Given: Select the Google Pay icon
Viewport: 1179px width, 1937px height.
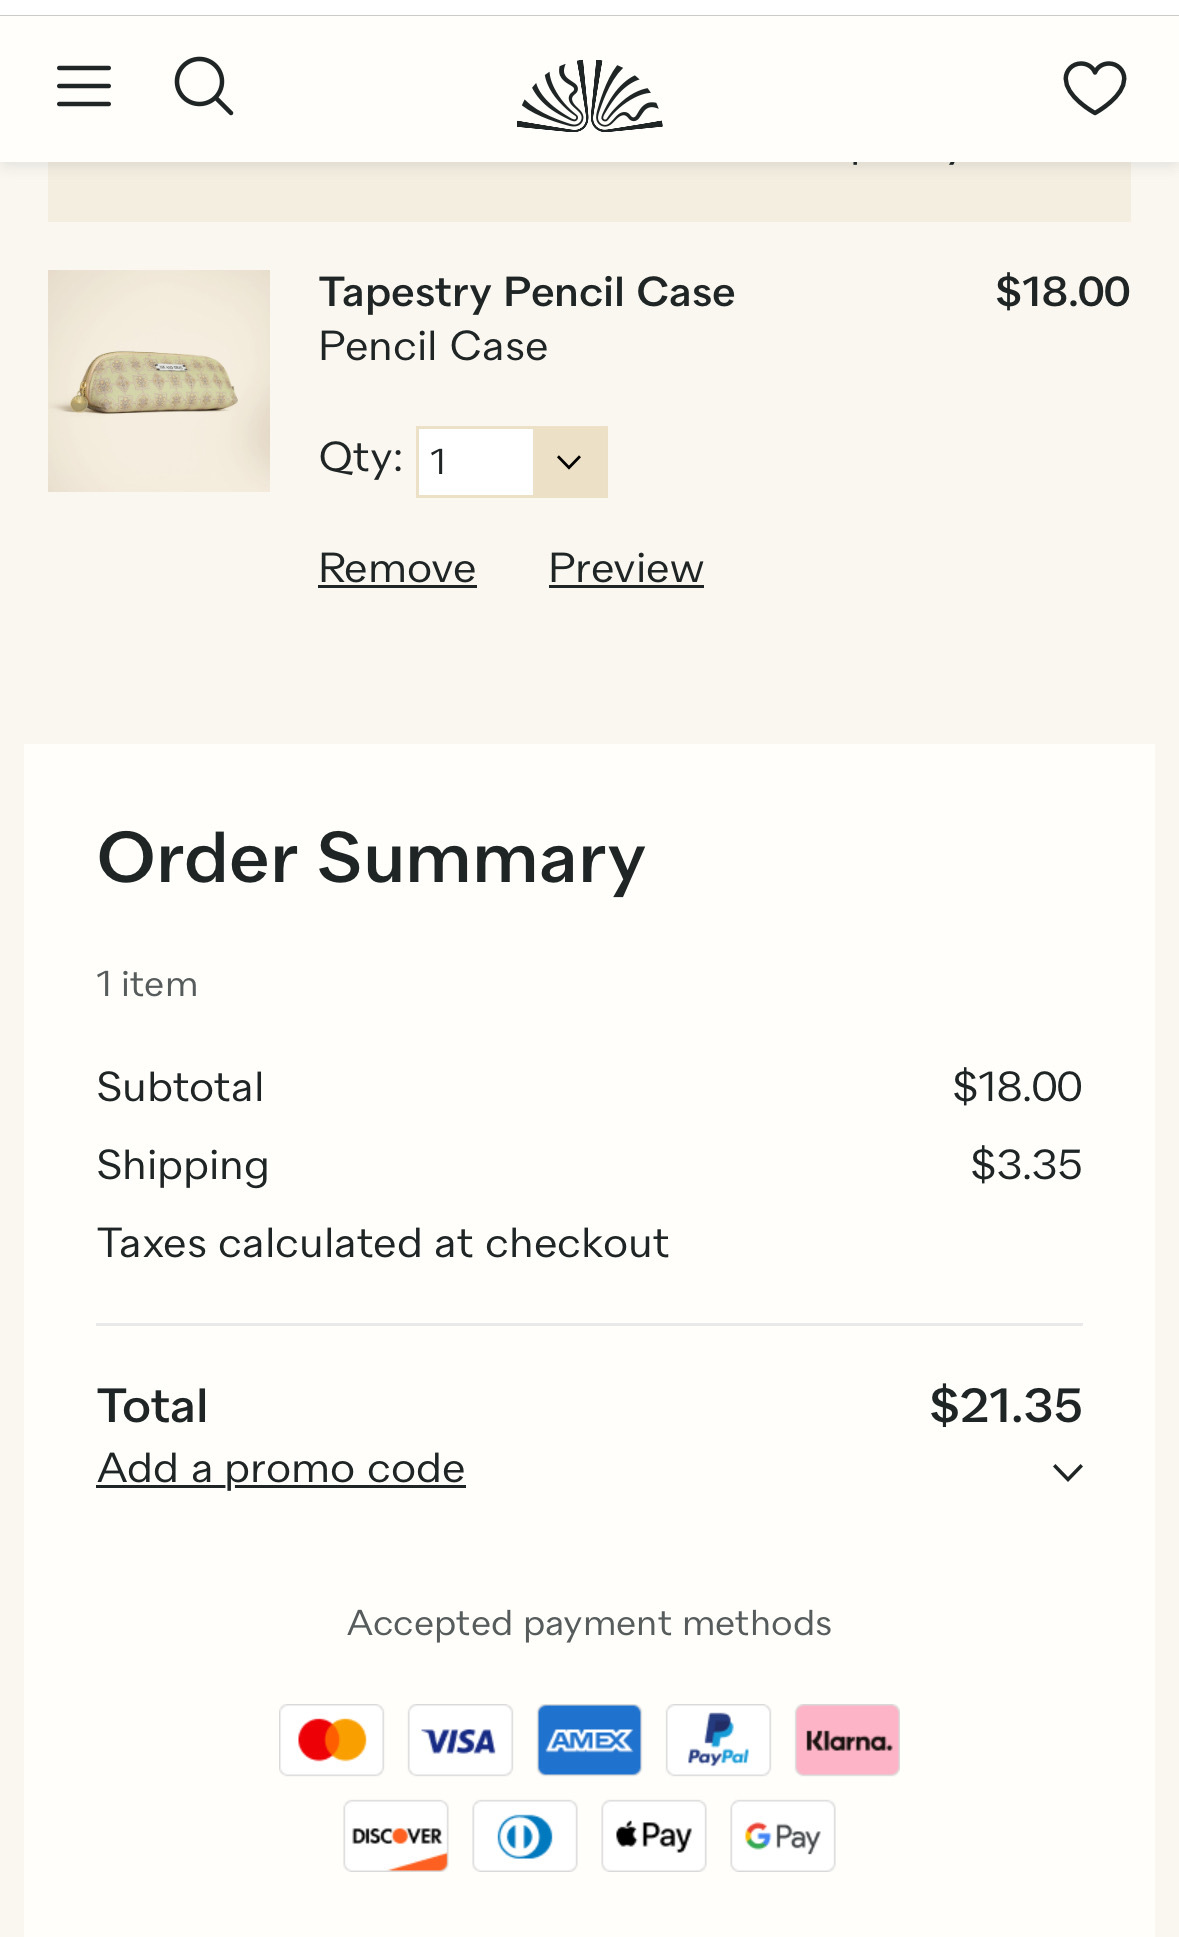Looking at the screenshot, I should 783,1836.
